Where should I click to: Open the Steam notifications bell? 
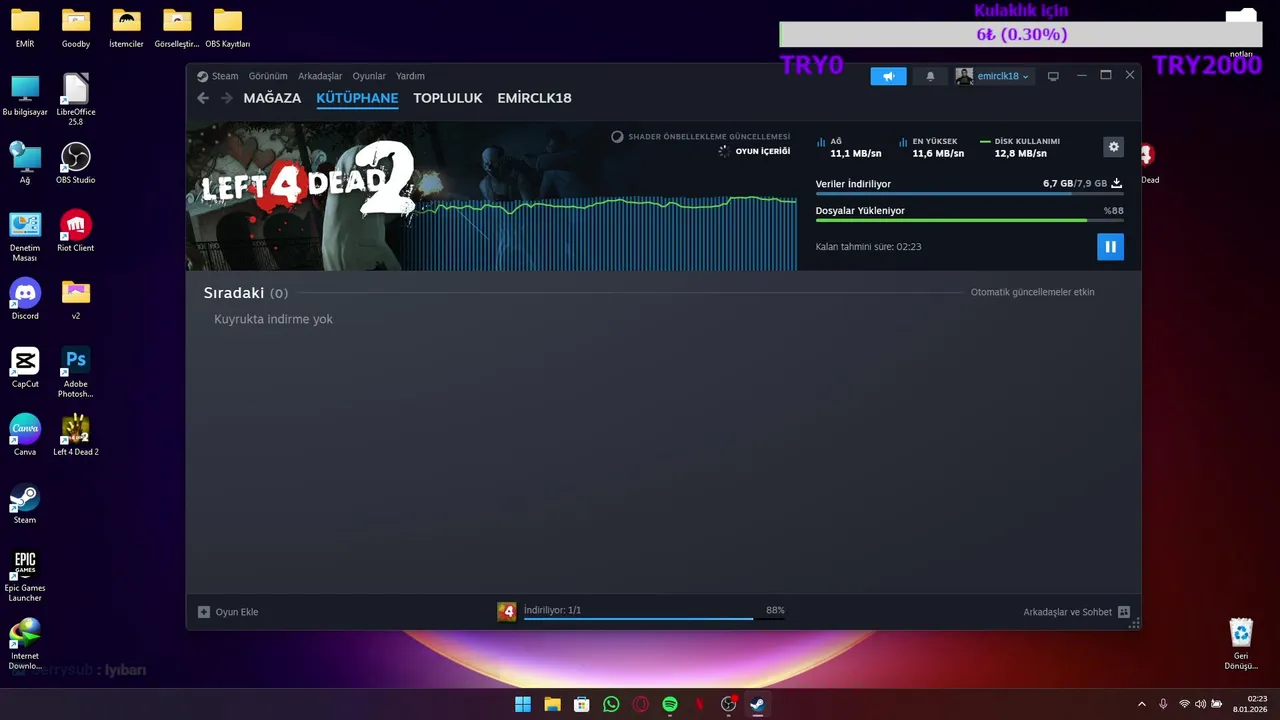[930, 76]
